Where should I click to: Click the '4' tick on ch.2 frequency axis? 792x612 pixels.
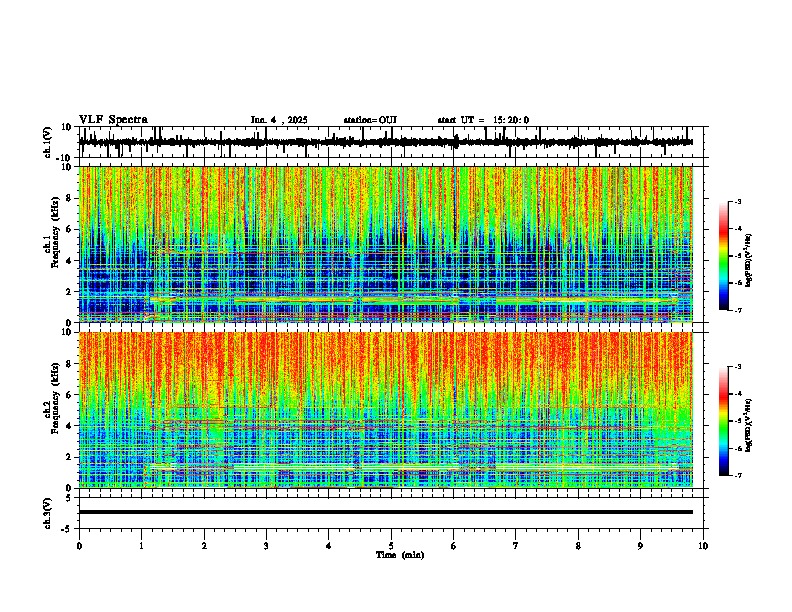click(x=70, y=426)
